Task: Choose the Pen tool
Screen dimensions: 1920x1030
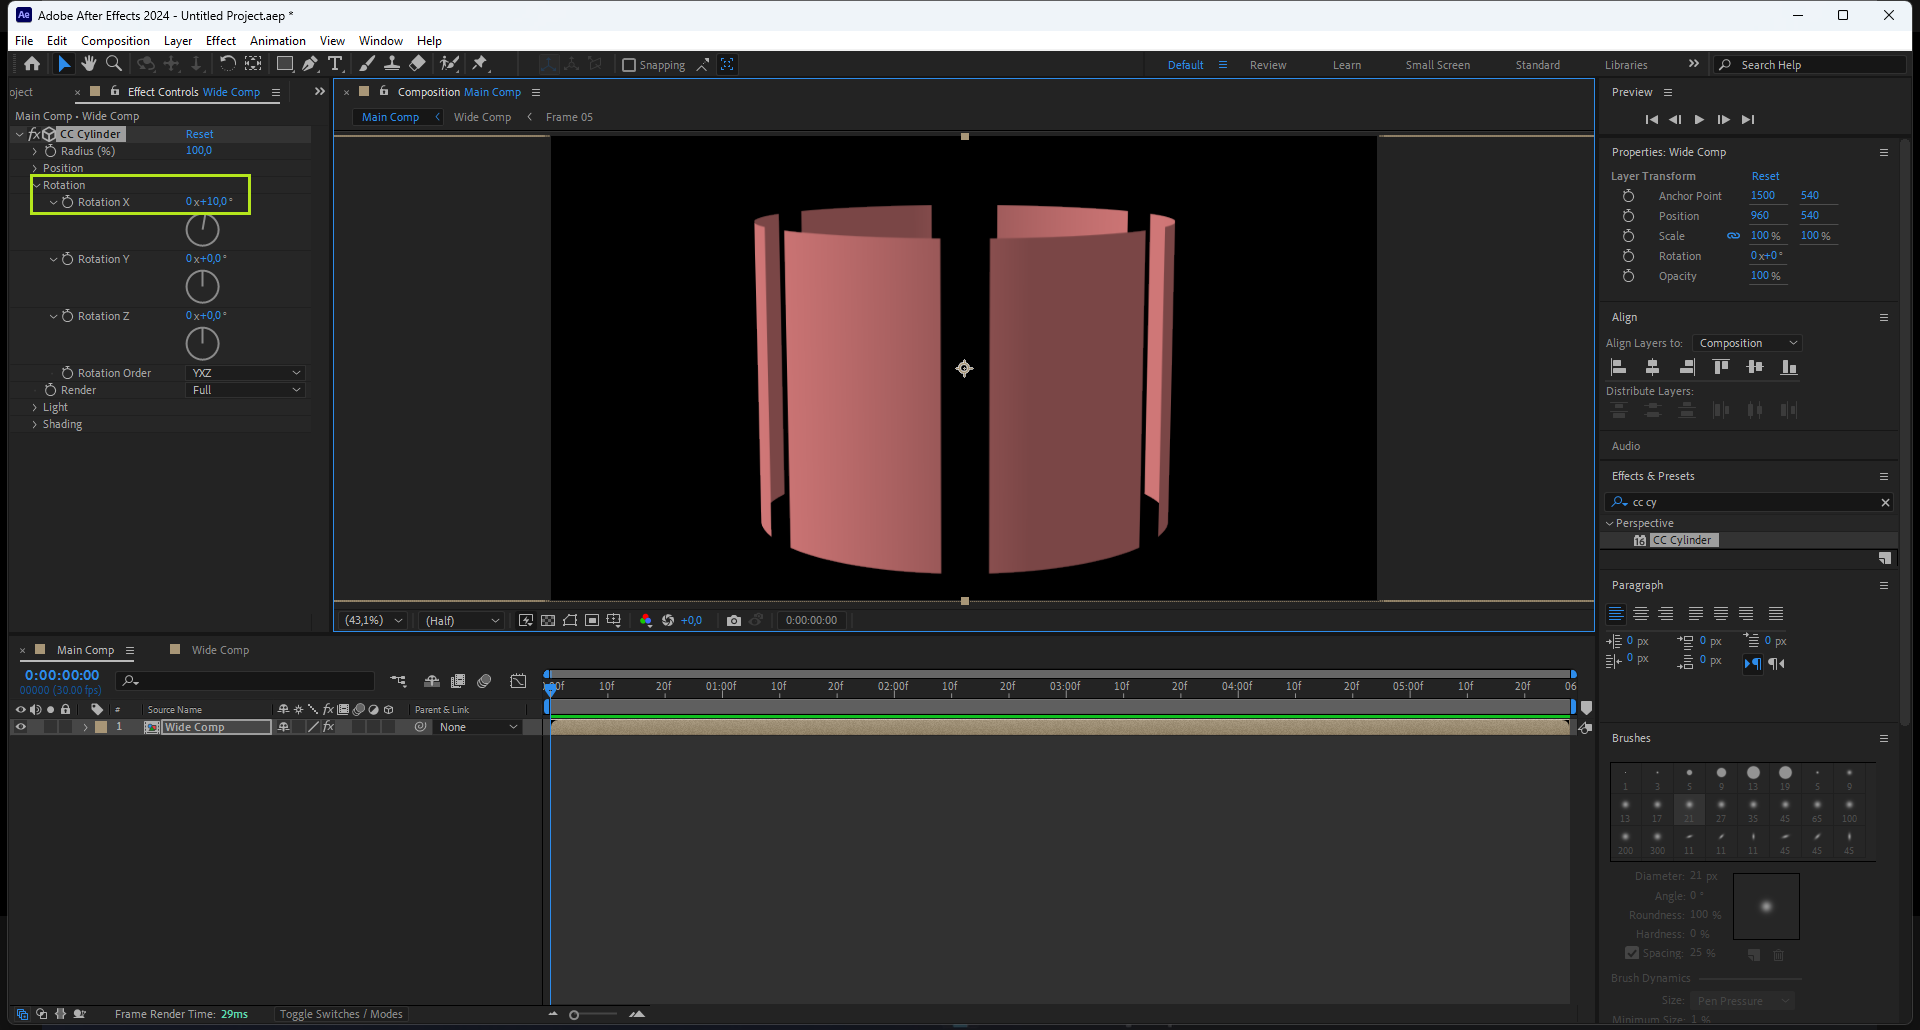Action: coord(310,64)
